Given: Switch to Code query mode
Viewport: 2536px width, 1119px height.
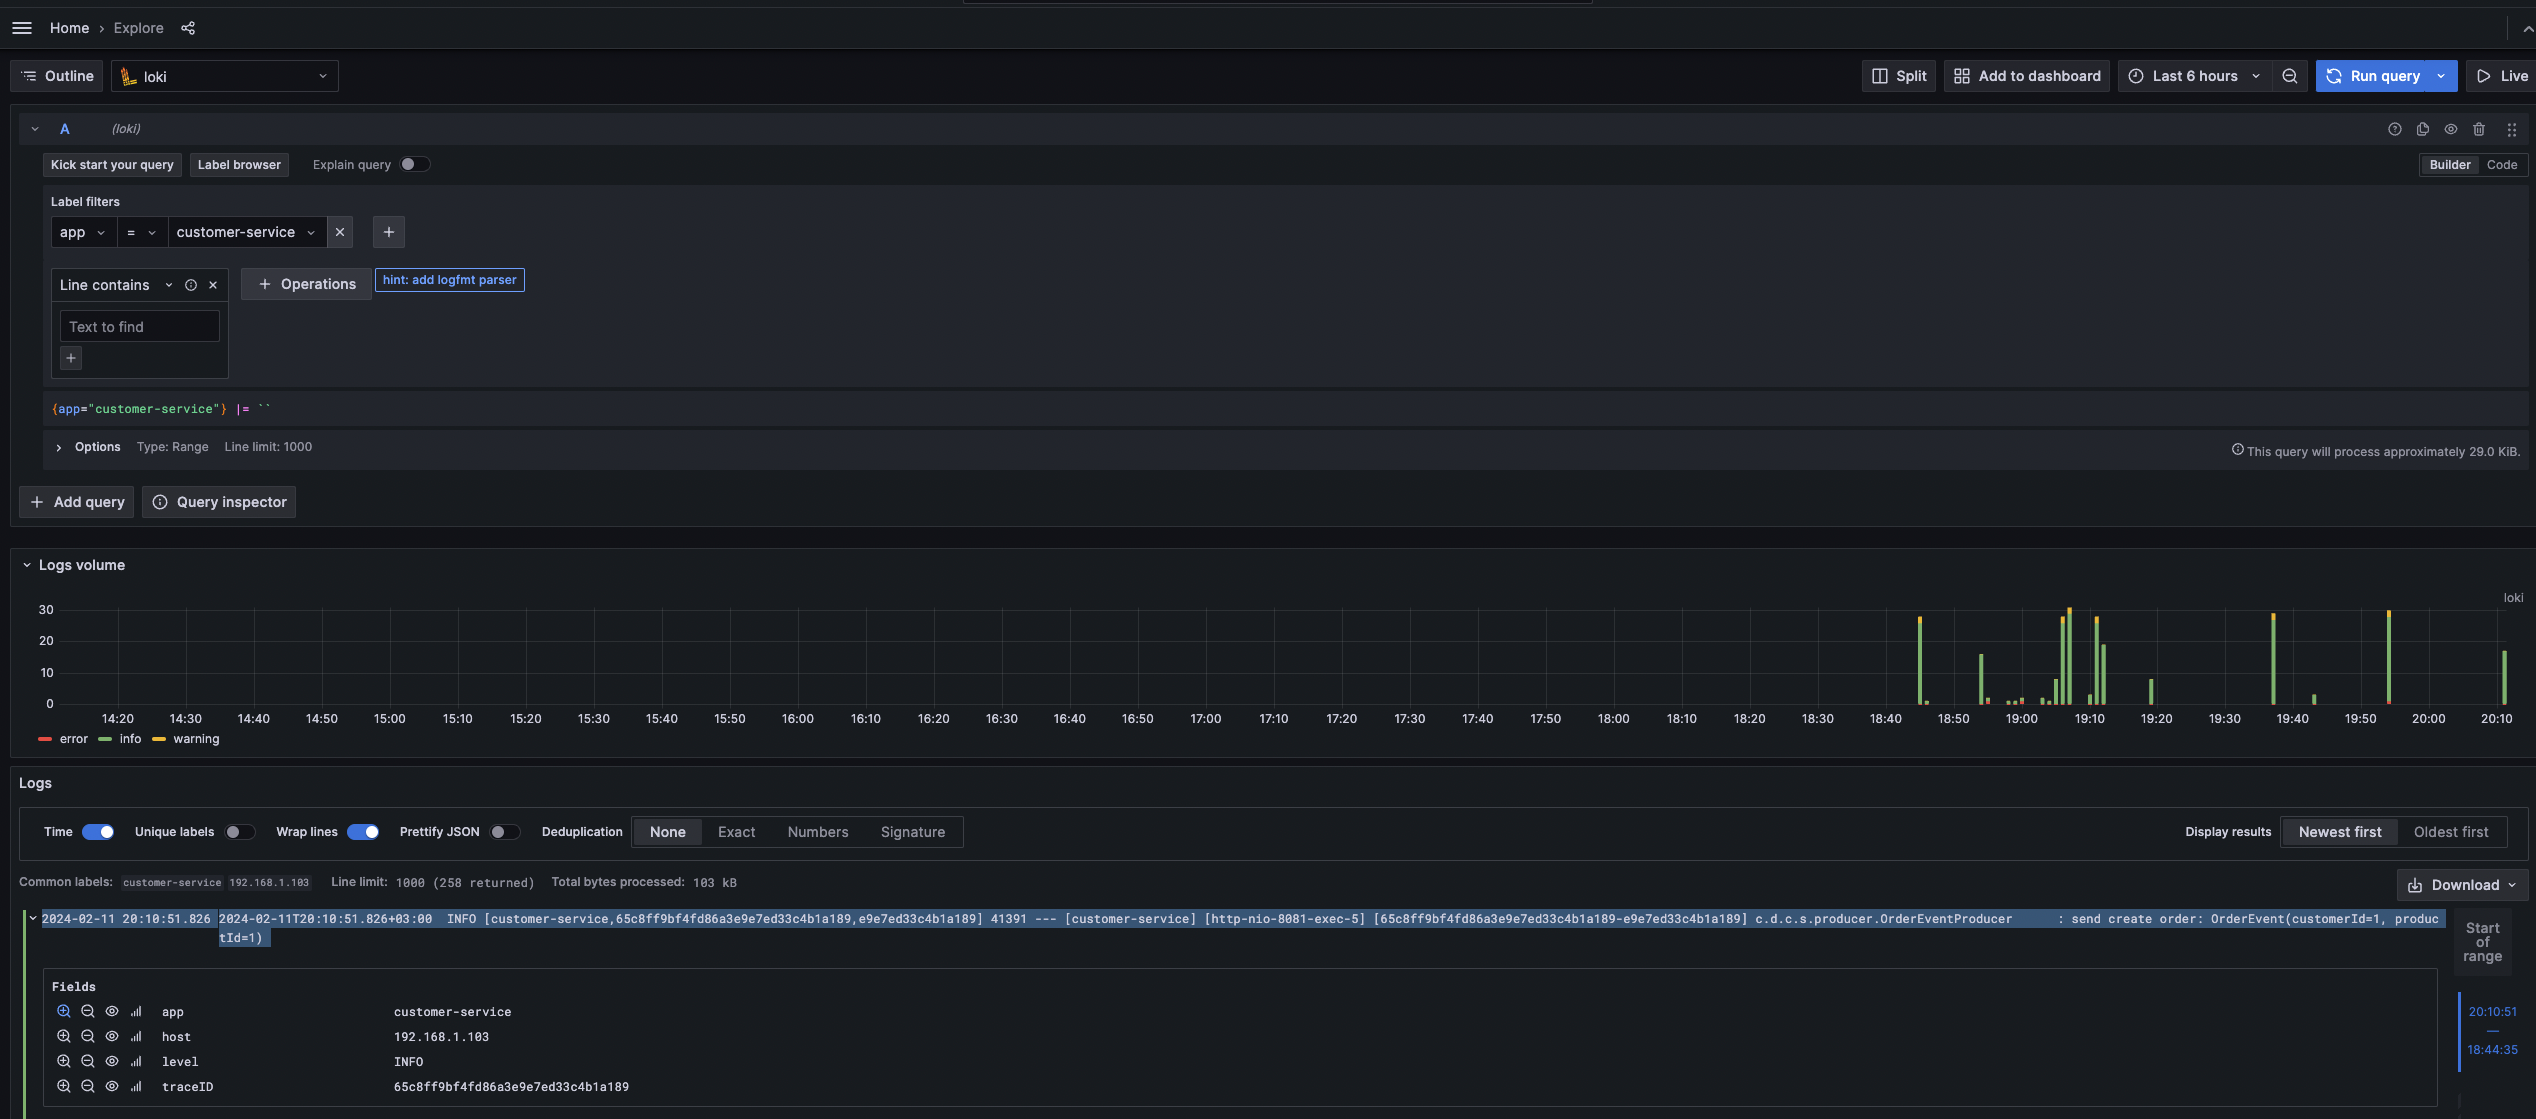Looking at the screenshot, I should [2502, 165].
